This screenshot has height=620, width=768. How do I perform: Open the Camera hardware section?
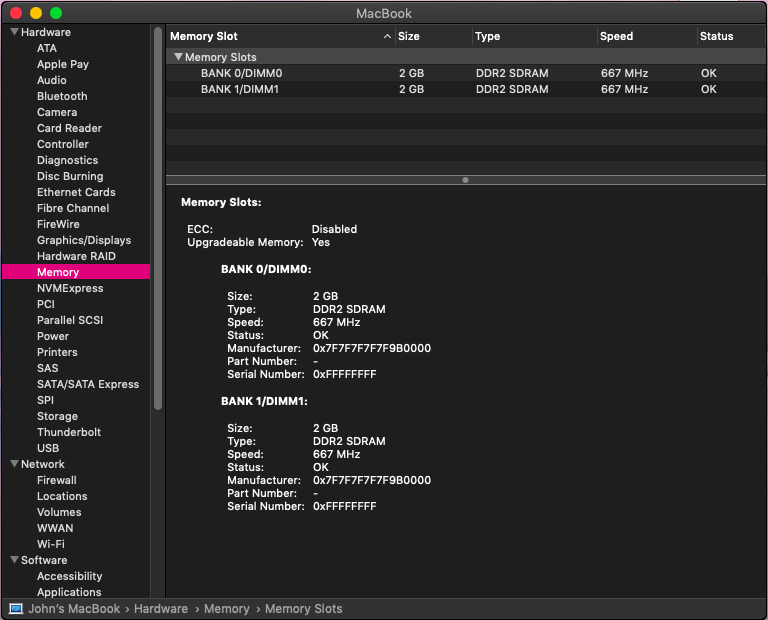(57, 112)
